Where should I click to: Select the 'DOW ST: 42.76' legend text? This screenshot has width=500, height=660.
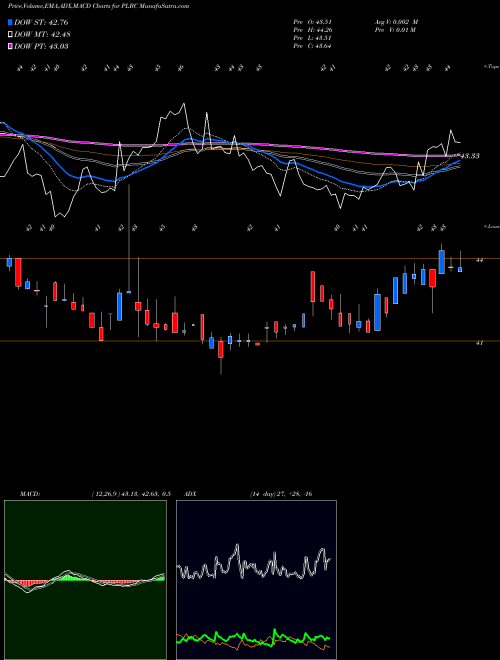tap(41, 22)
